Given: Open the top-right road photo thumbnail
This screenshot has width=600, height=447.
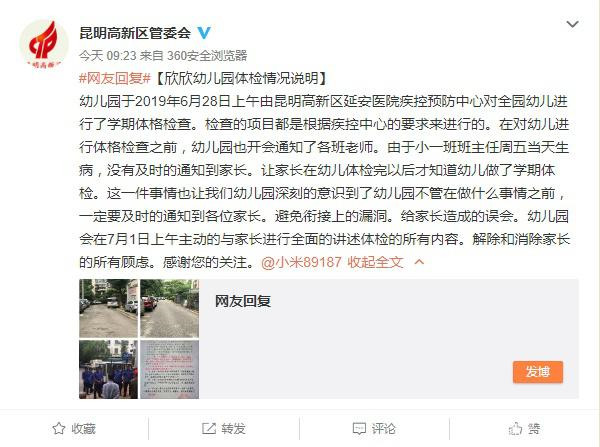Looking at the screenshot, I should pyautogui.click(x=170, y=308).
